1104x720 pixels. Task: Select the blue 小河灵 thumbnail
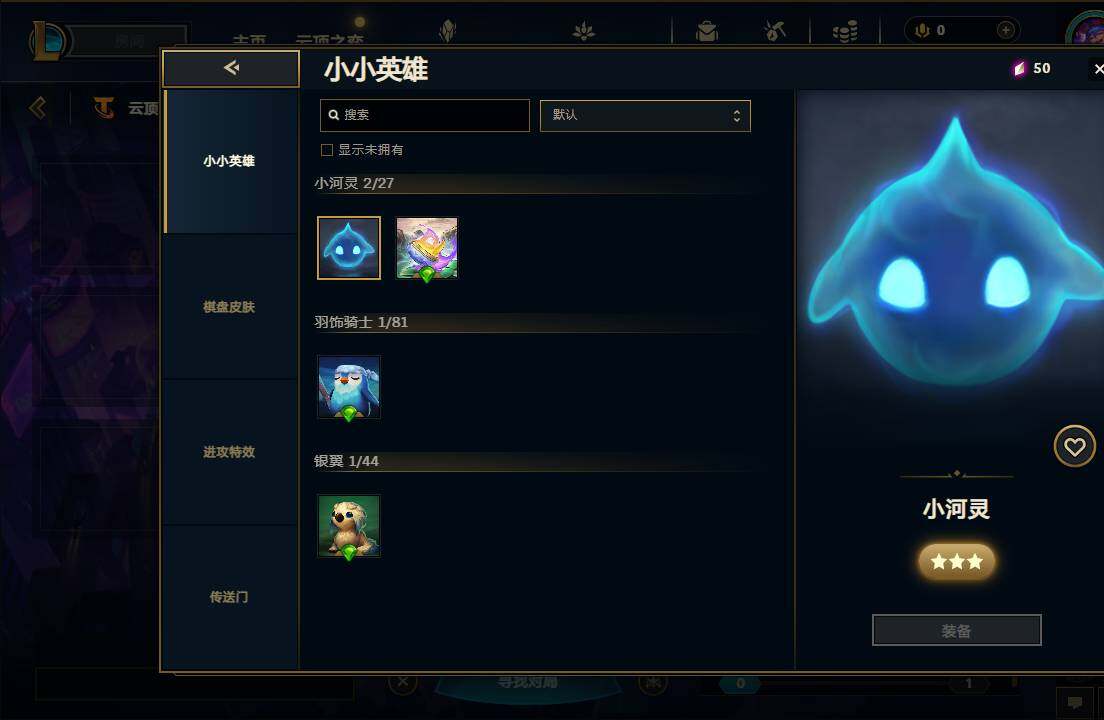tap(349, 248)
